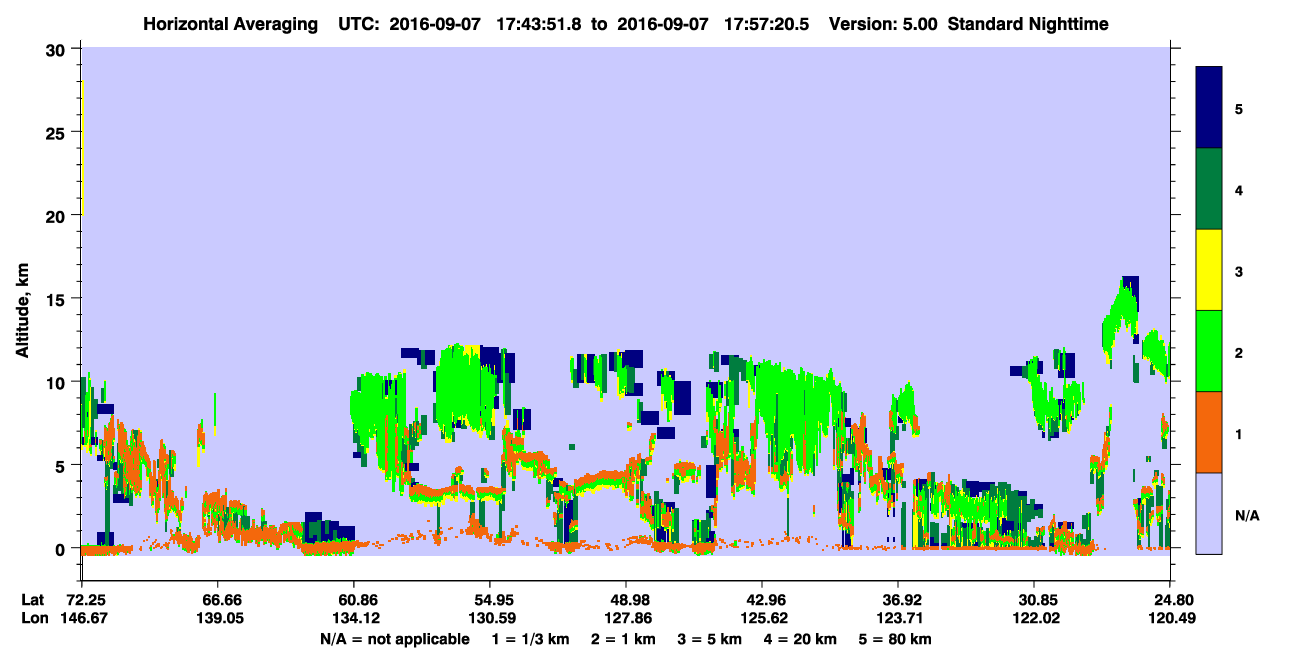Click the orange colorbar segment labeled 1

[1209, 432]
